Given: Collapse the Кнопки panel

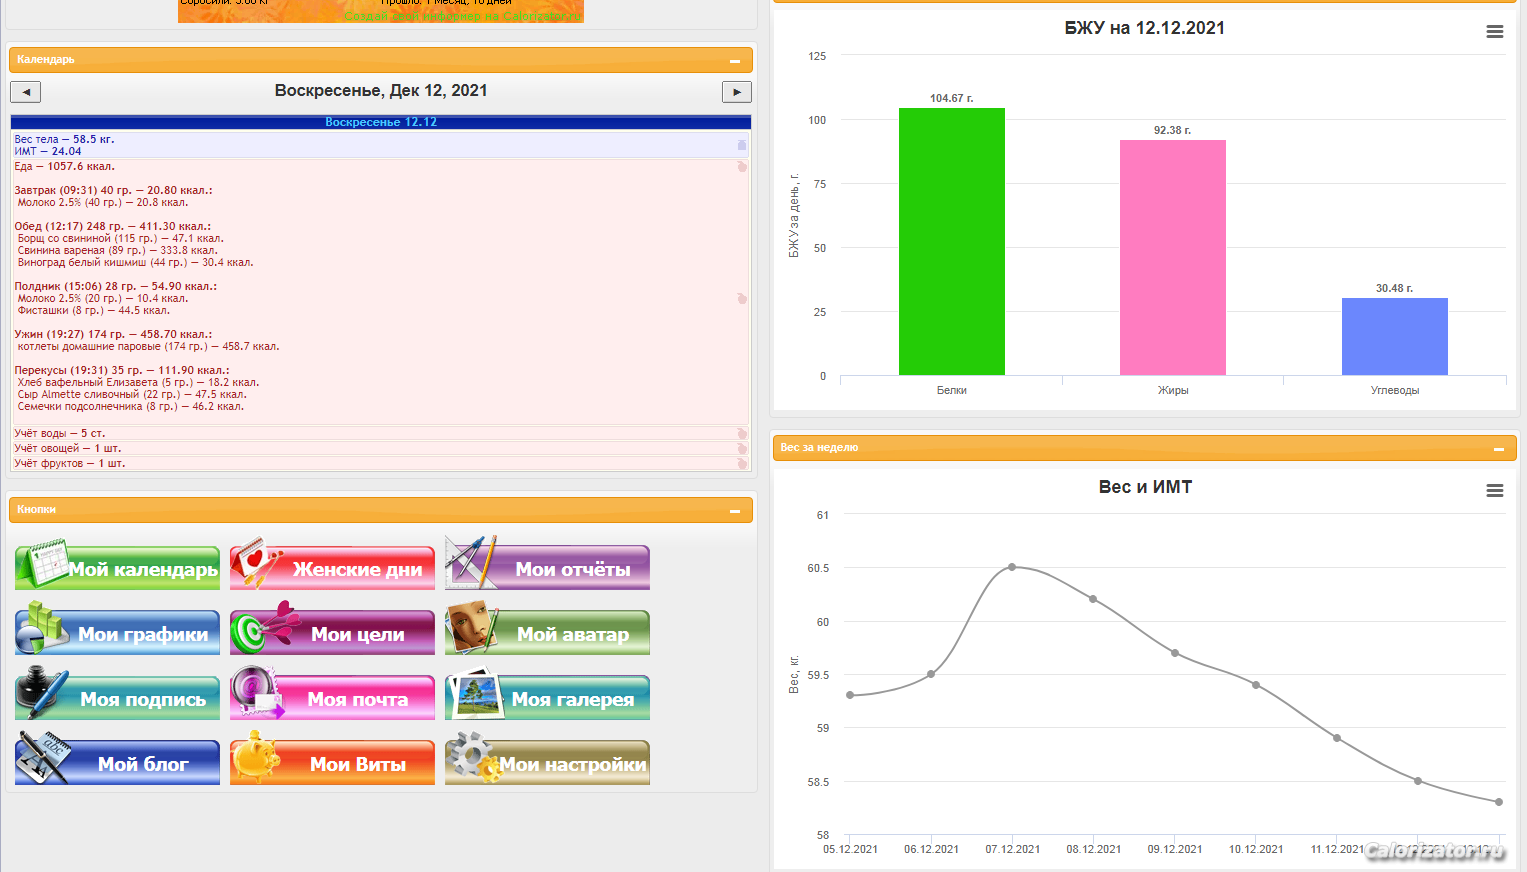Looking at the screenshot, I should pyautogui.click(x=735, y=511).
